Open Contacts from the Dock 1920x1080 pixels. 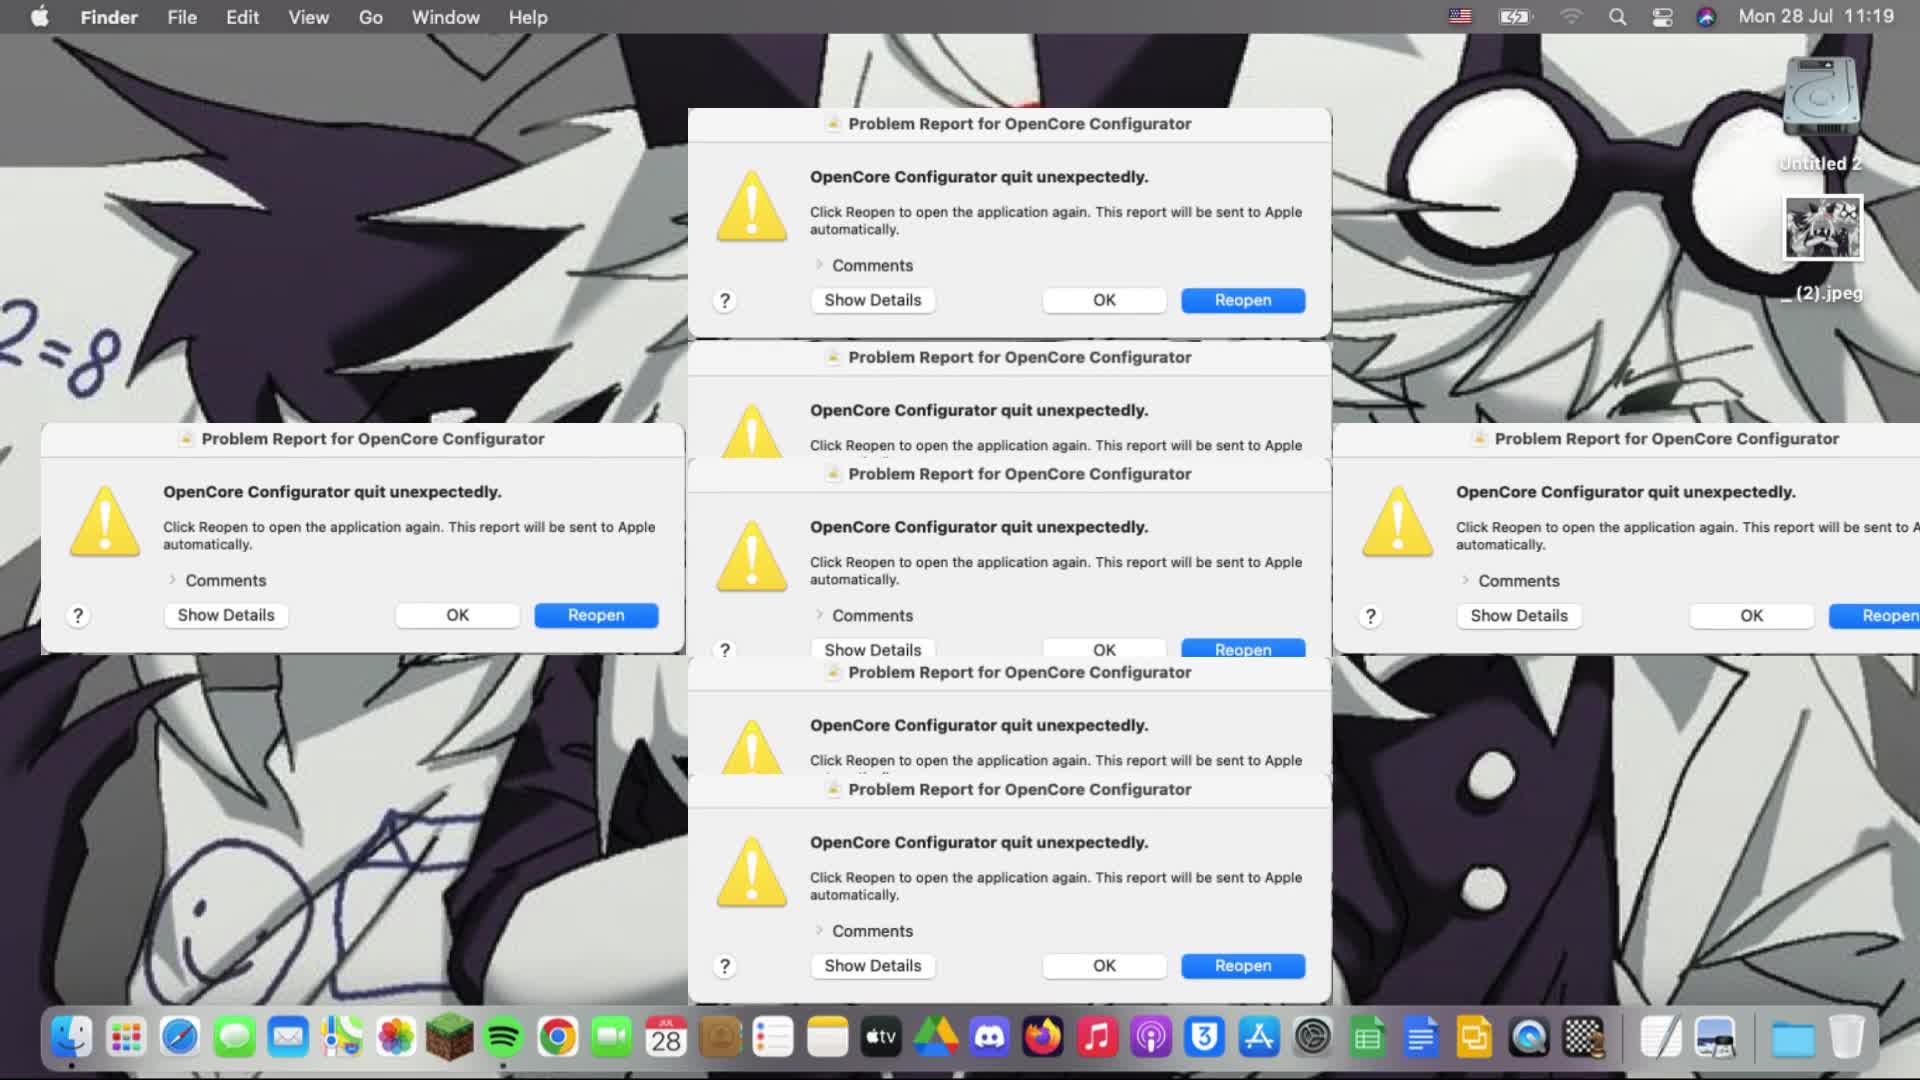(x=720, y=1037)
